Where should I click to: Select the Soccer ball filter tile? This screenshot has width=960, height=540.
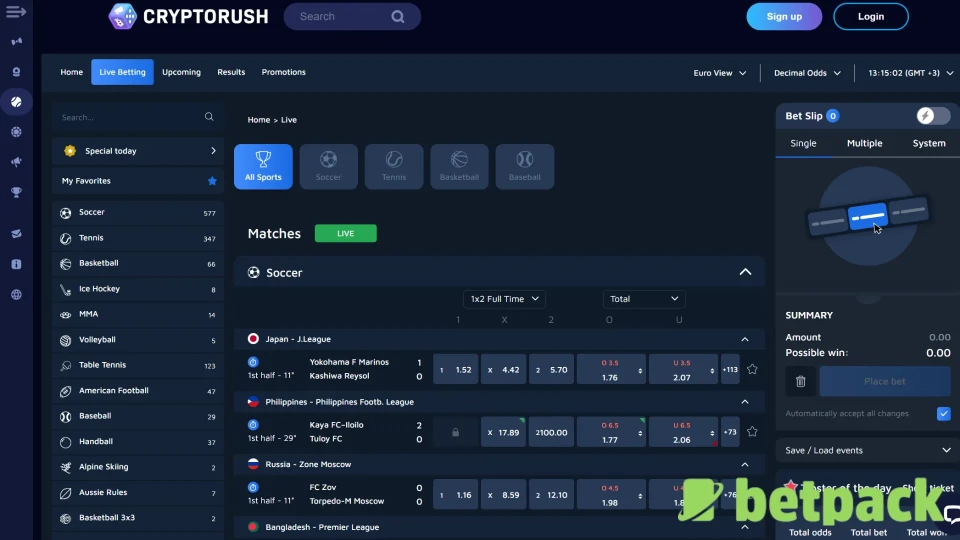pos(329,167)
